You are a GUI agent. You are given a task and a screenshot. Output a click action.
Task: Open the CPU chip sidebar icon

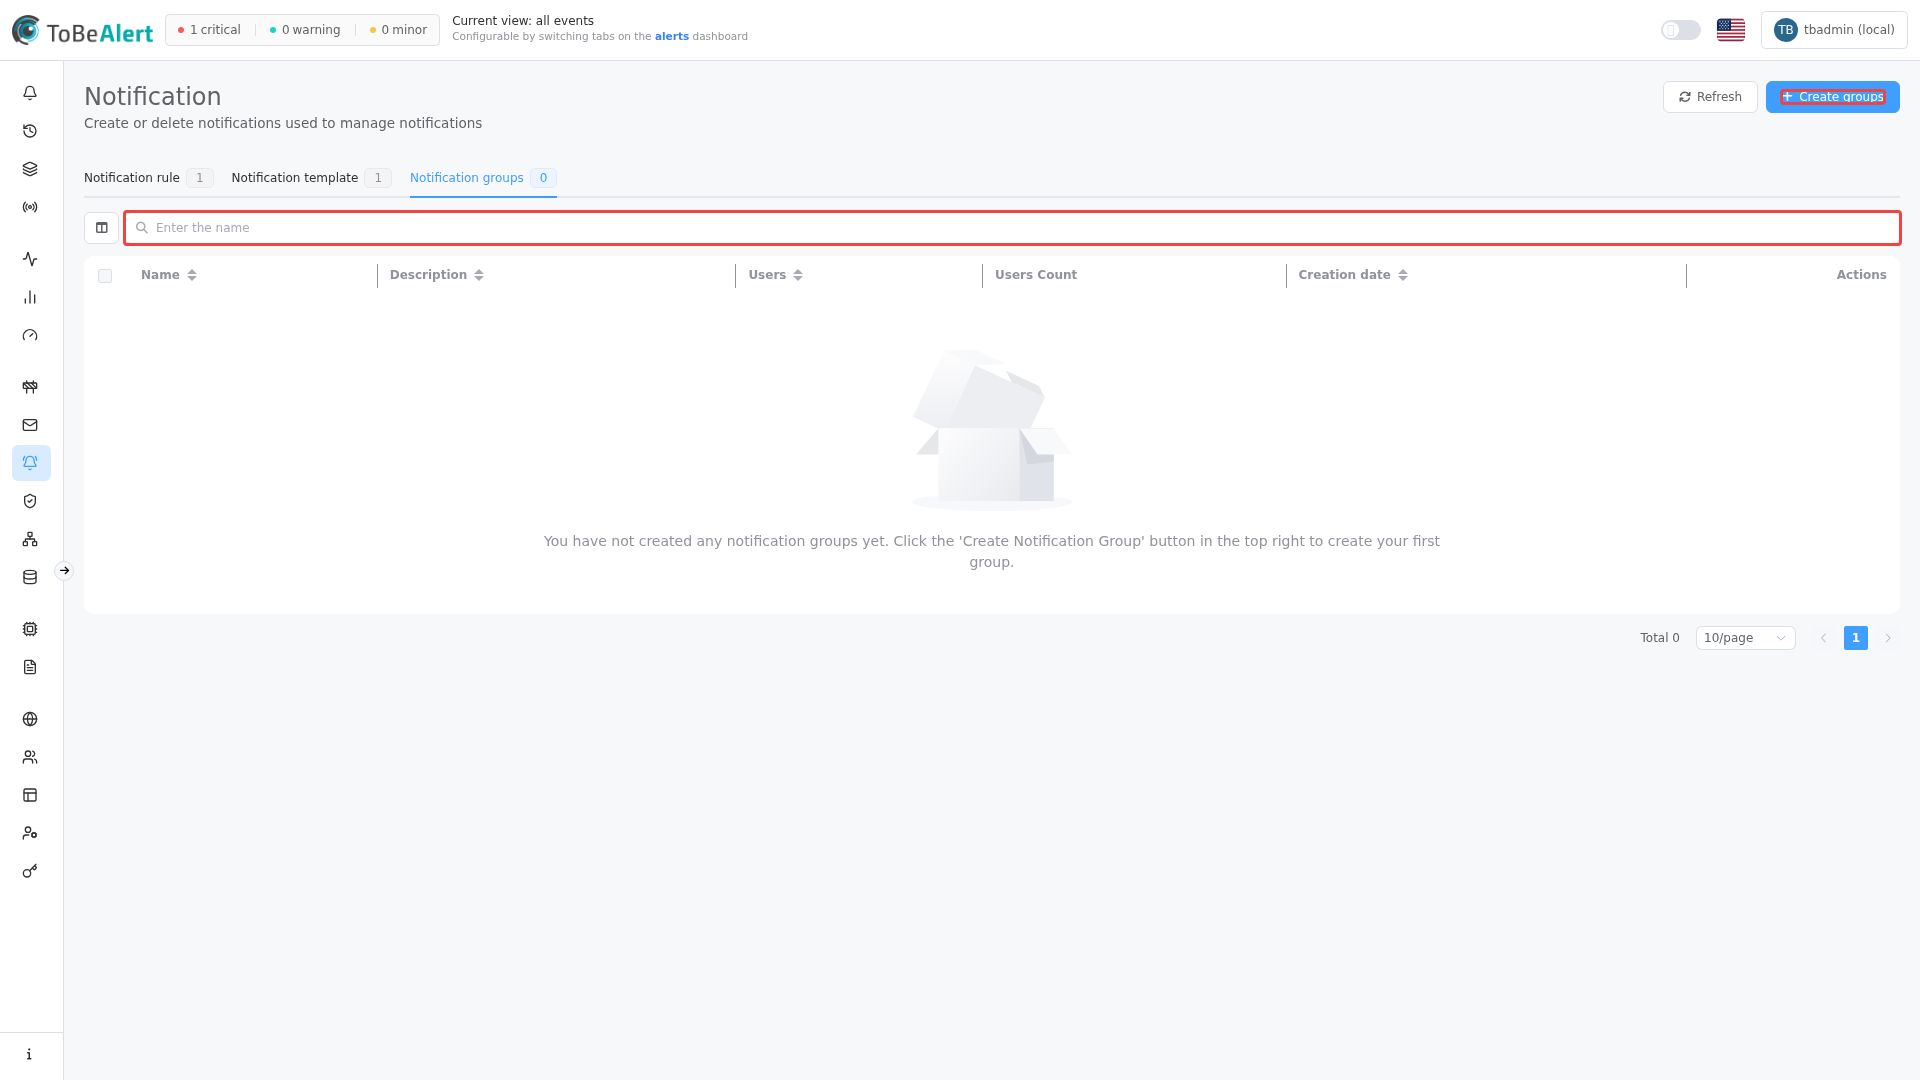[x=30, y=629]
